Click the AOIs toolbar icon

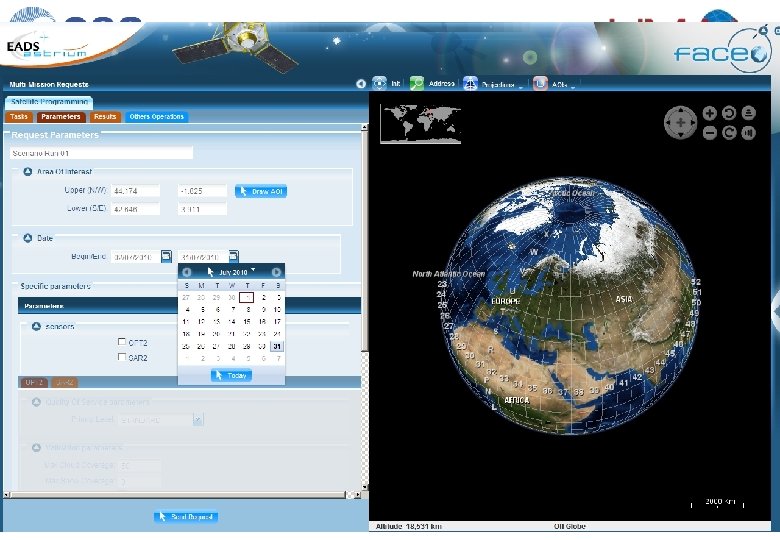540,83
